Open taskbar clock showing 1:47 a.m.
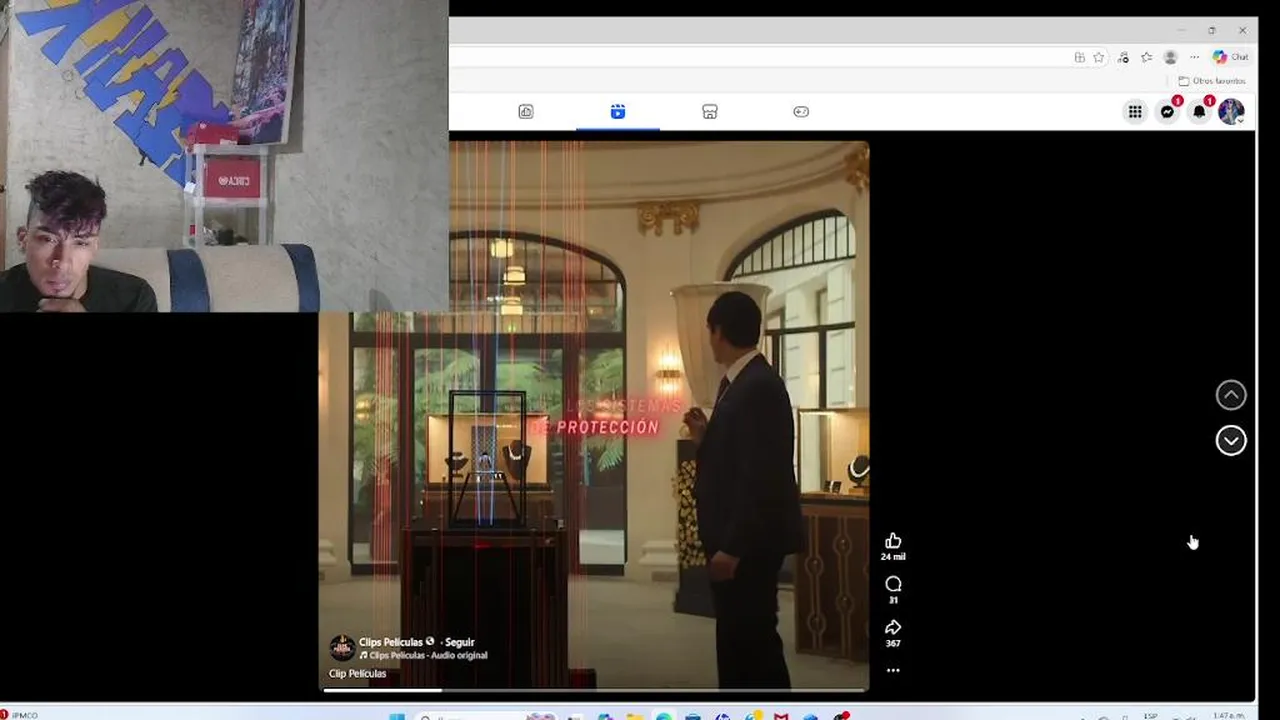Viewport: 1280px width, 720px height. pos(1229,716)
